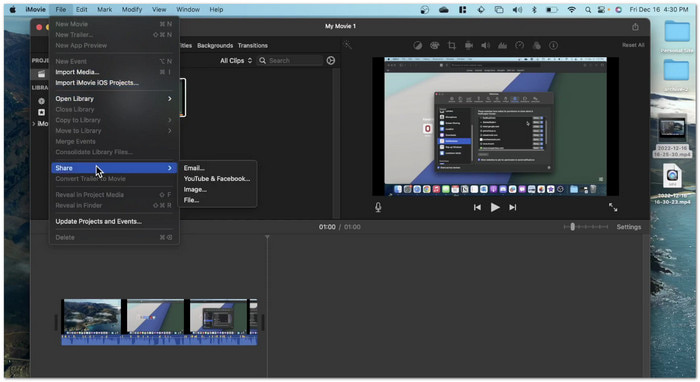Open the Help menu
The image size is (700, 382).
[x=216, y=9]
